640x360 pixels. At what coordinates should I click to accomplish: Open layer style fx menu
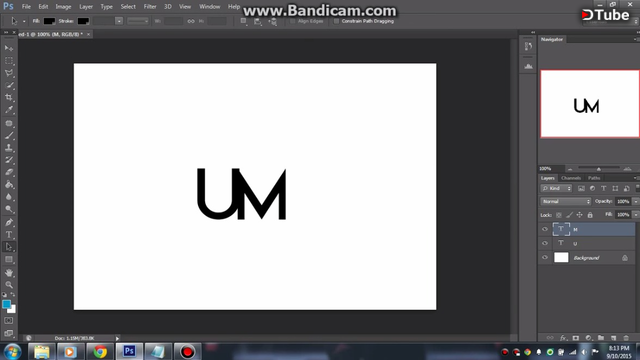click(563, 338)
